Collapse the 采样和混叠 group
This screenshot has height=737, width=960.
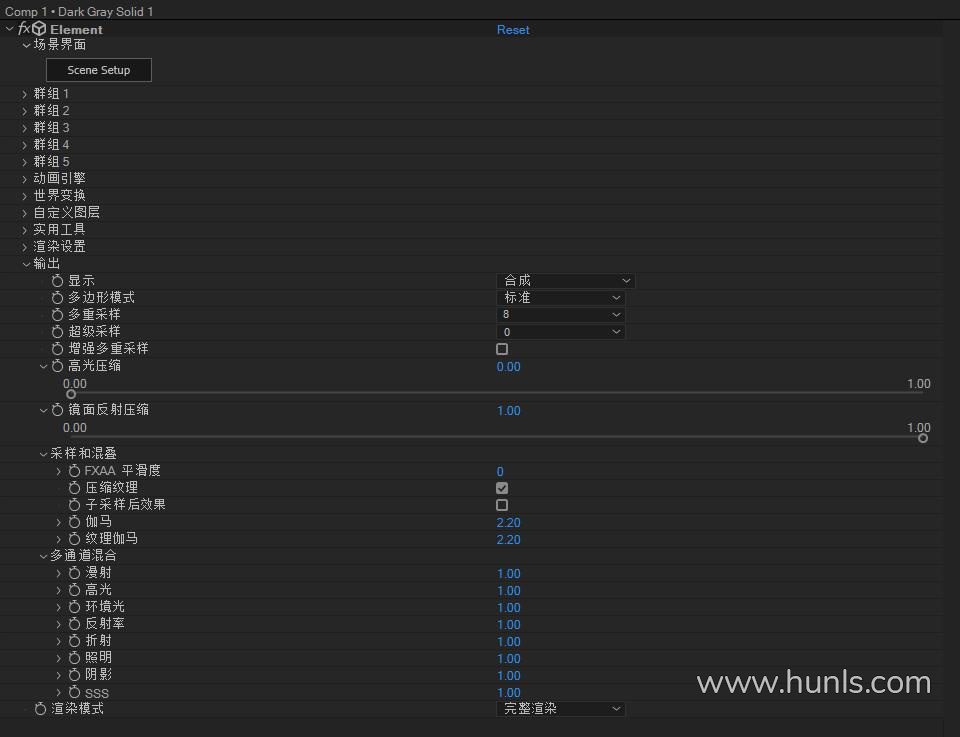tap(43, 454)
